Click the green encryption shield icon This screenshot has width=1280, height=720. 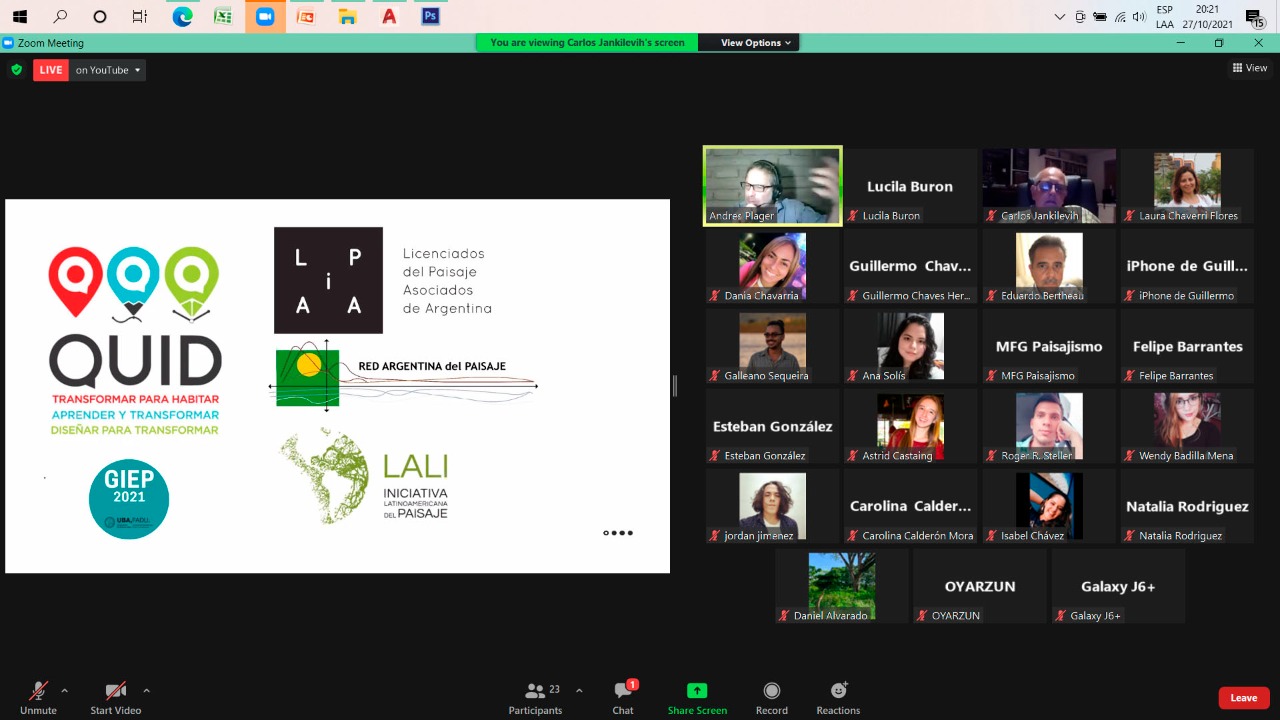click(16, 70)
